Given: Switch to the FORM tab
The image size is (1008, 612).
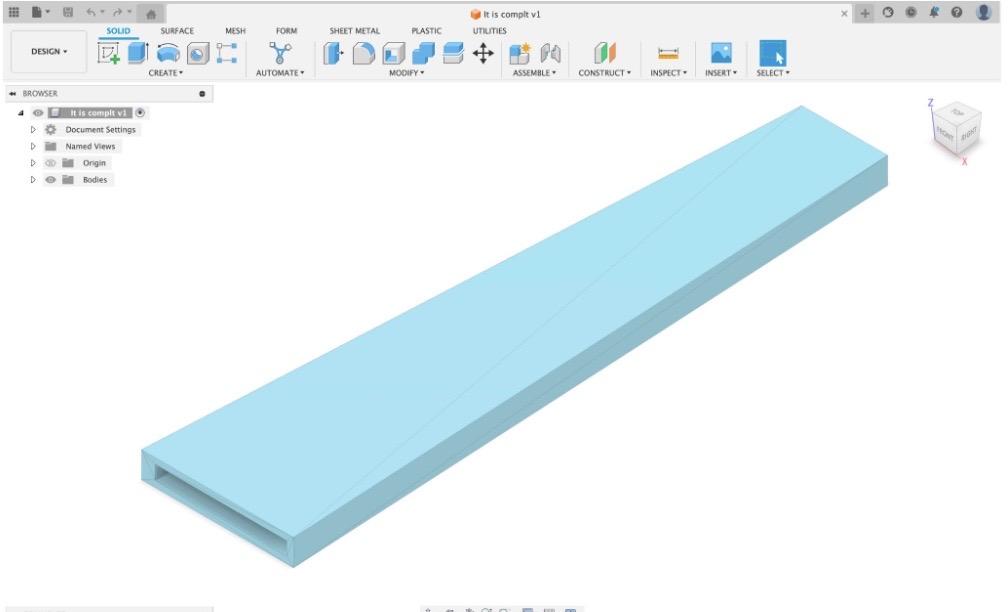Looking at the screenshot, I should 286,31.
